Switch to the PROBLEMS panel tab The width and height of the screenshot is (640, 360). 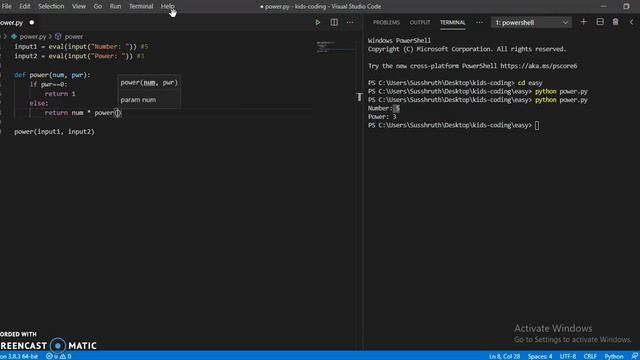coord(386,22)
